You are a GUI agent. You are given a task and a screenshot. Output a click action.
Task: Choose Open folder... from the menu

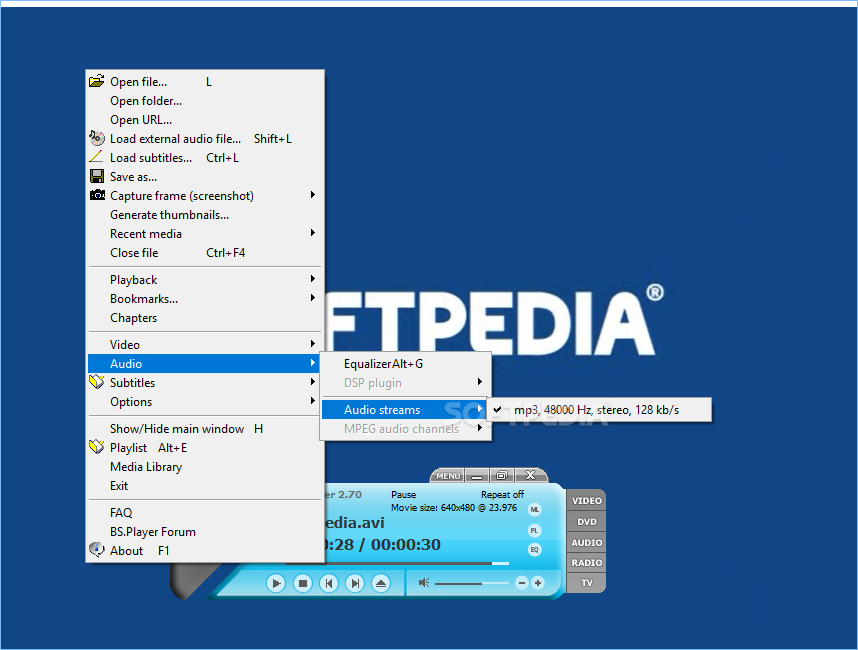coord(205,101)
